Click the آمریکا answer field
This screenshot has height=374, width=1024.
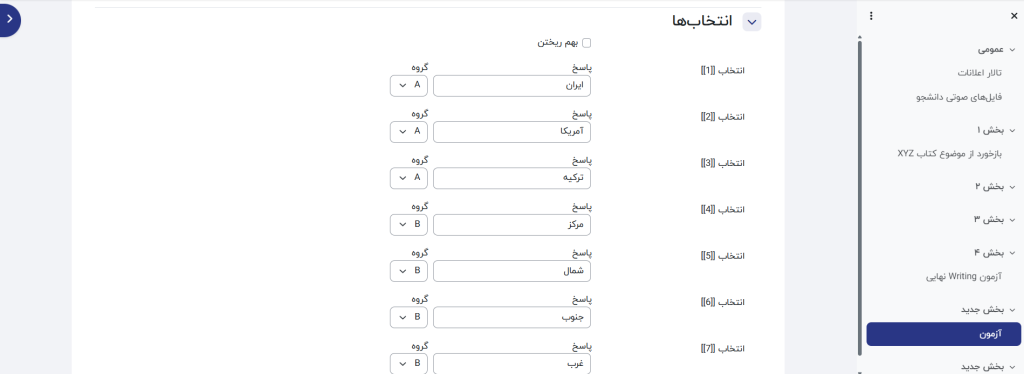click(511, 132)
